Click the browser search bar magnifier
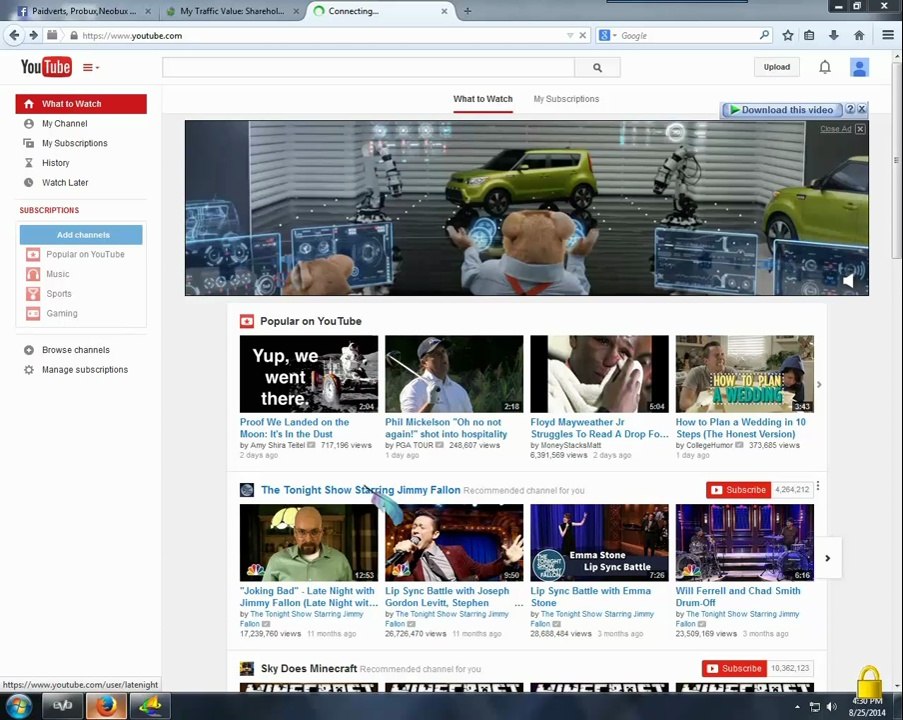903x720 pixels. (x=764, y=35)
